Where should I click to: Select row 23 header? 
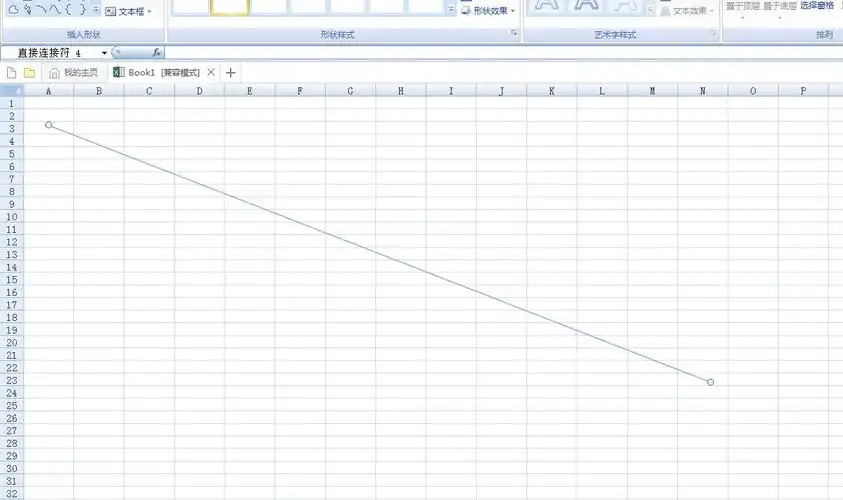tap(11, 380)
